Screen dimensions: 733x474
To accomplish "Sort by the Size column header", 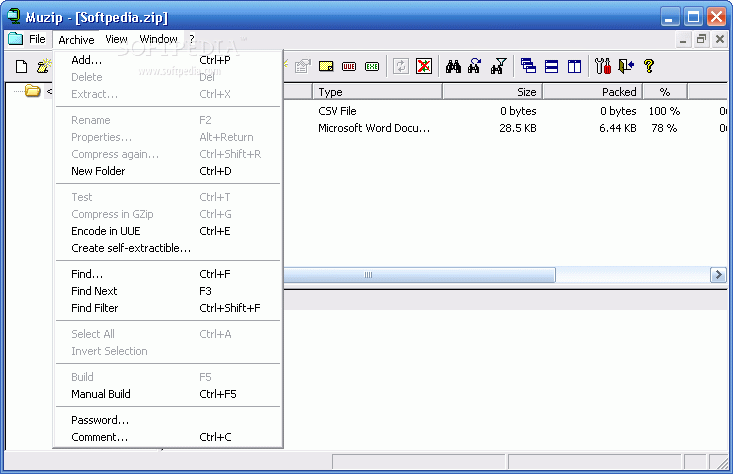I will (492, 92).
